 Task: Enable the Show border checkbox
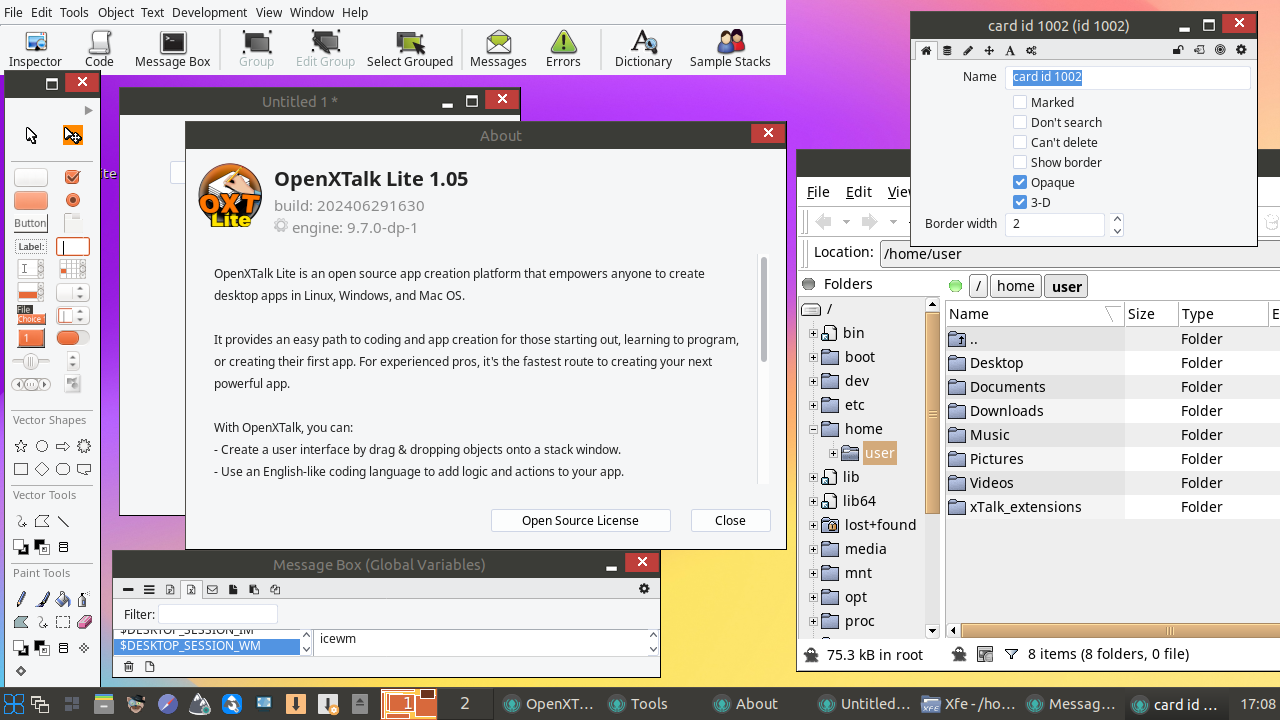tap(1020, 162)
